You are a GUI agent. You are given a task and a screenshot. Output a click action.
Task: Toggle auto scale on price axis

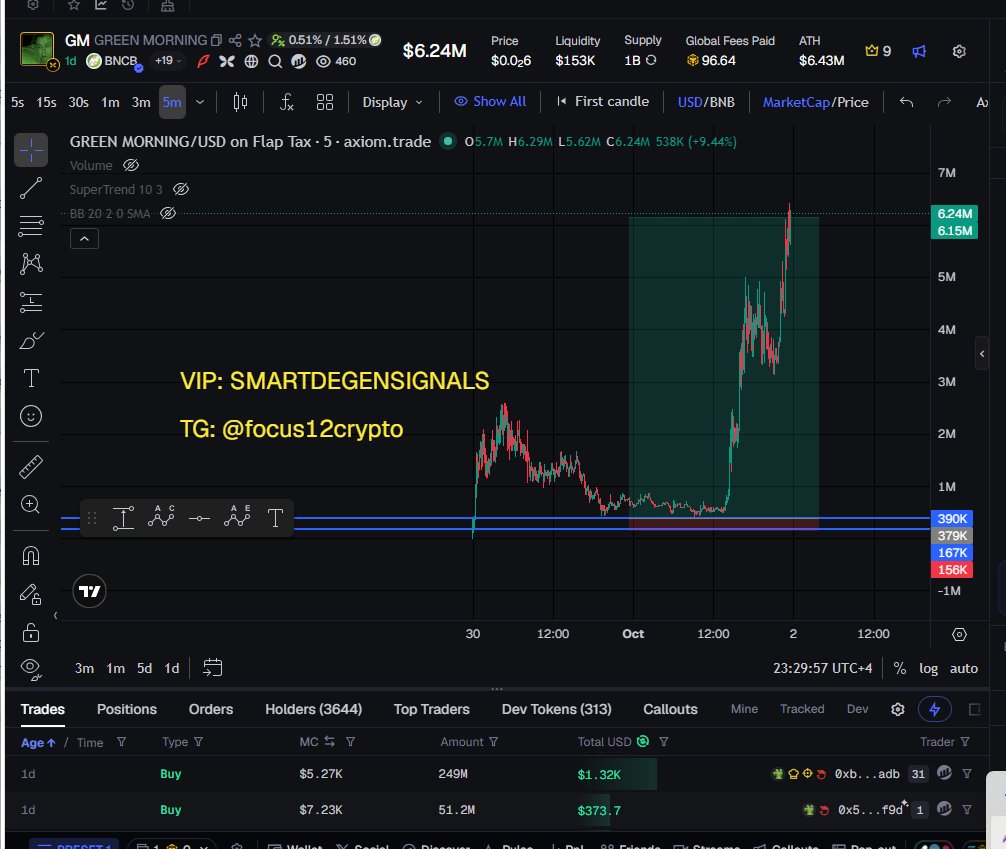tap(964, 668)
